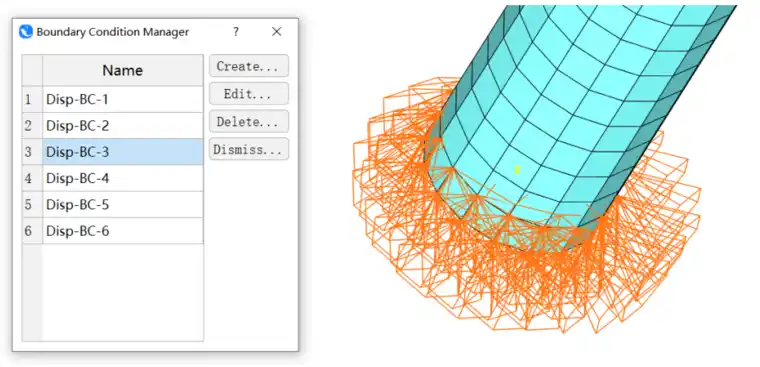This screenshot has height=367, width=760.
Task: Click the Create... button
Action: click(249, 66)
